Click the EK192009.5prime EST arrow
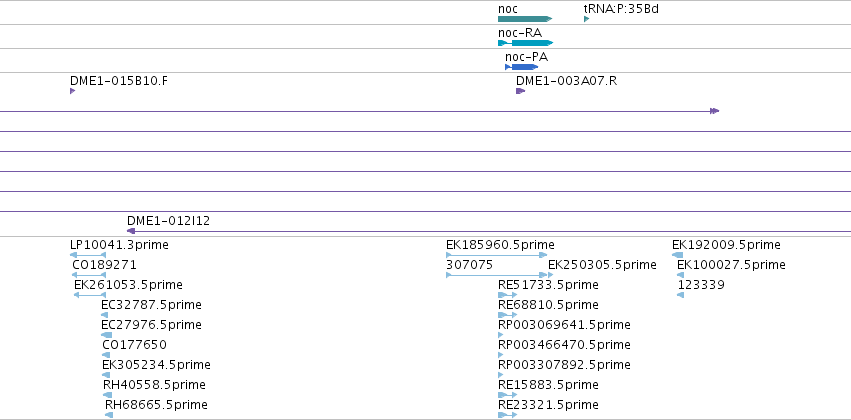 point(677,255)
